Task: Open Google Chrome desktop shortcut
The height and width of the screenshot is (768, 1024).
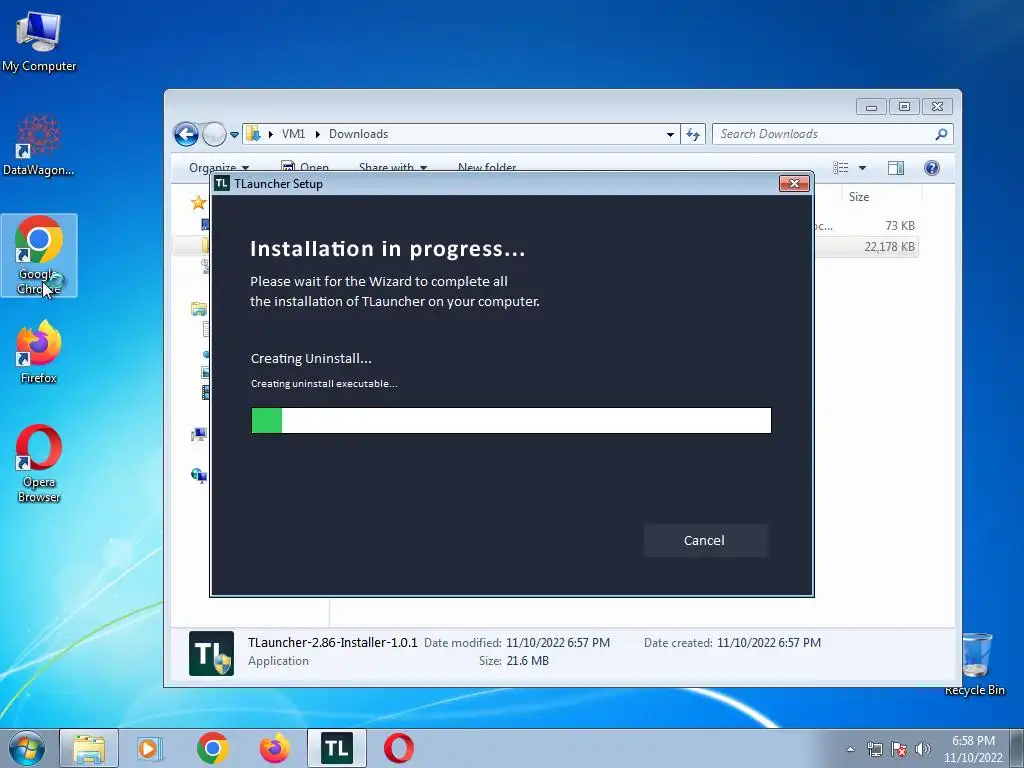Action: 39,255
